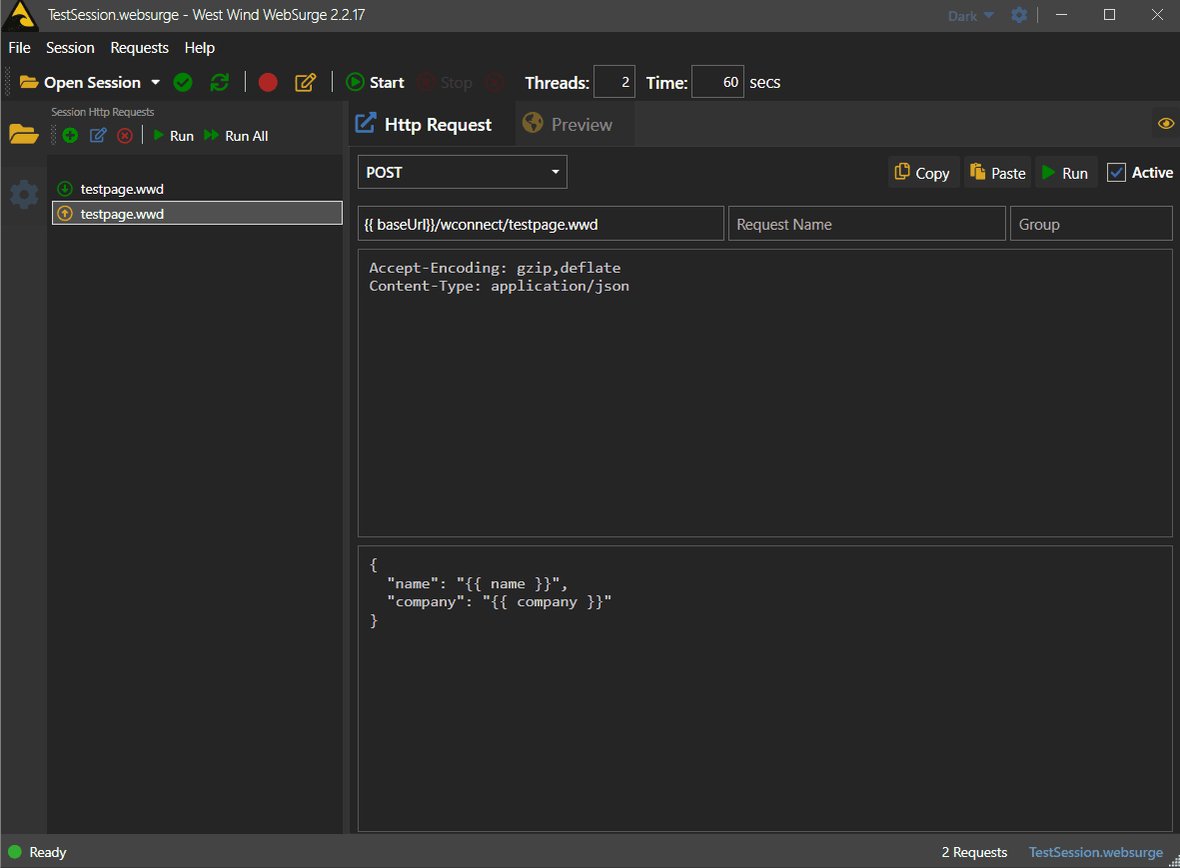The image size is (1180, 868).
Task: Click the Paste button
Action: point(998,173)
